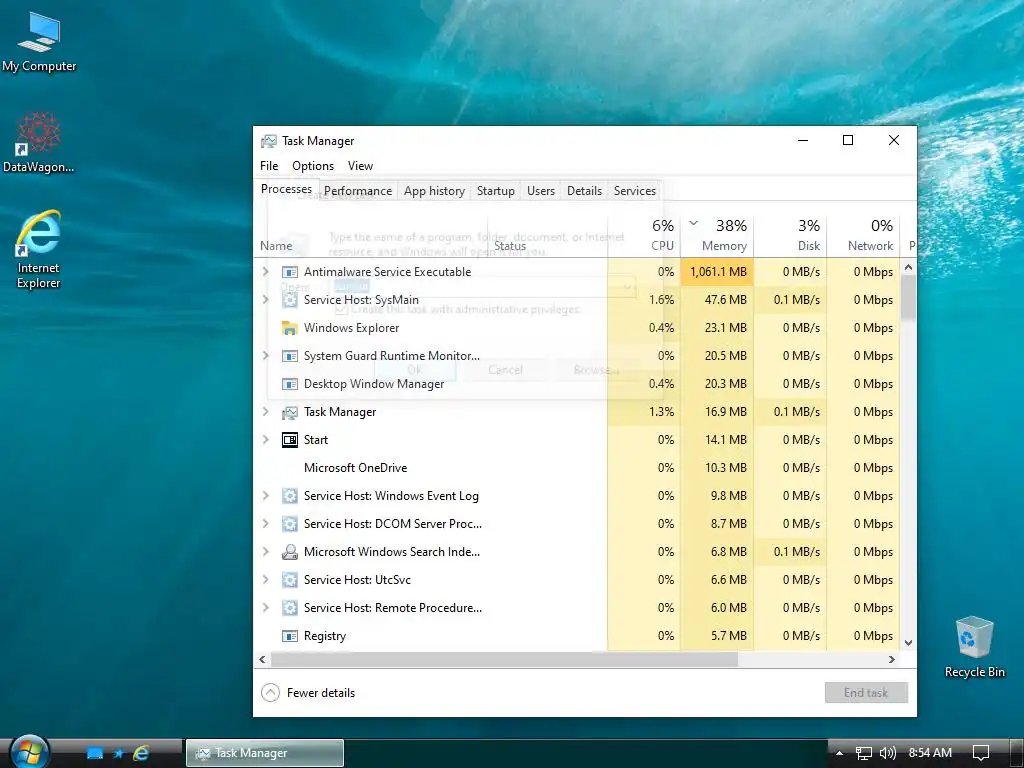Click the horizontal scrollbar thumb

[504, 660]
